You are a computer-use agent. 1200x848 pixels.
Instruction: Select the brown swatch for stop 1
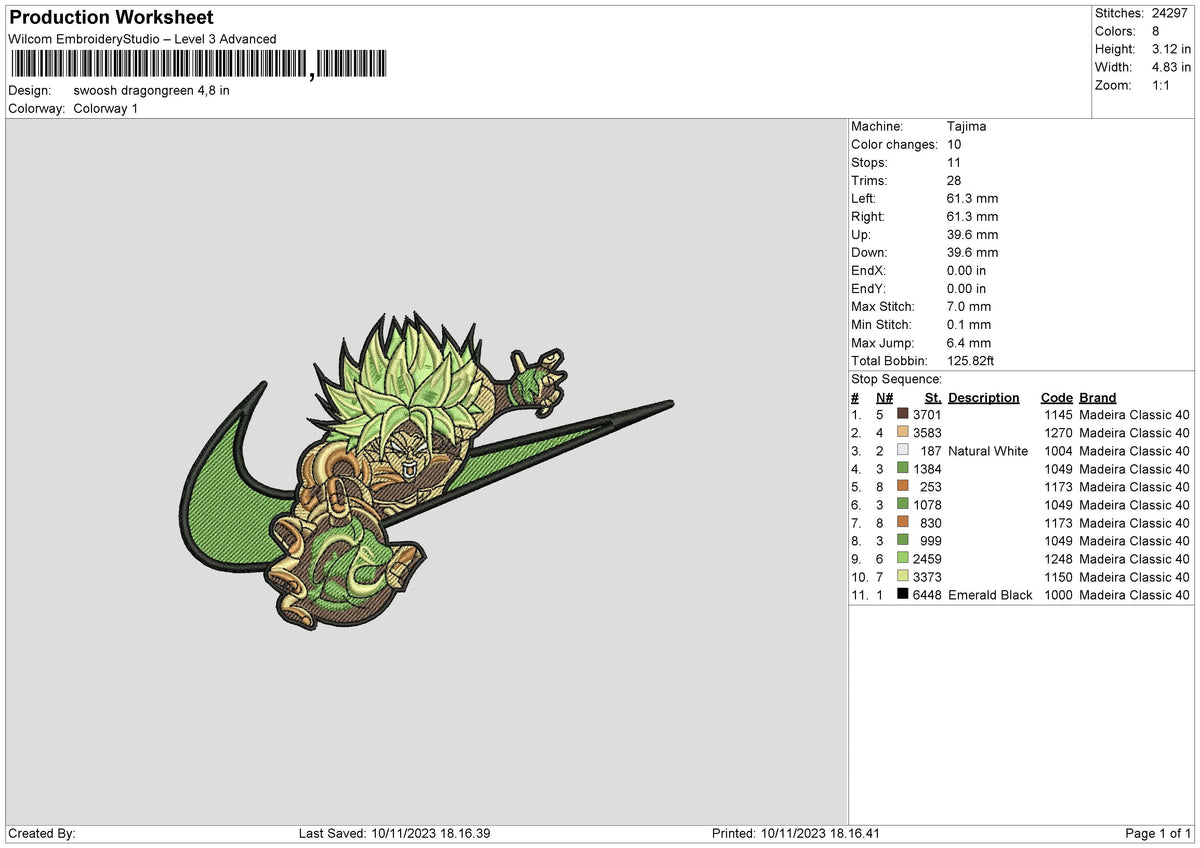pyautogui.click(x=903, y=414)
